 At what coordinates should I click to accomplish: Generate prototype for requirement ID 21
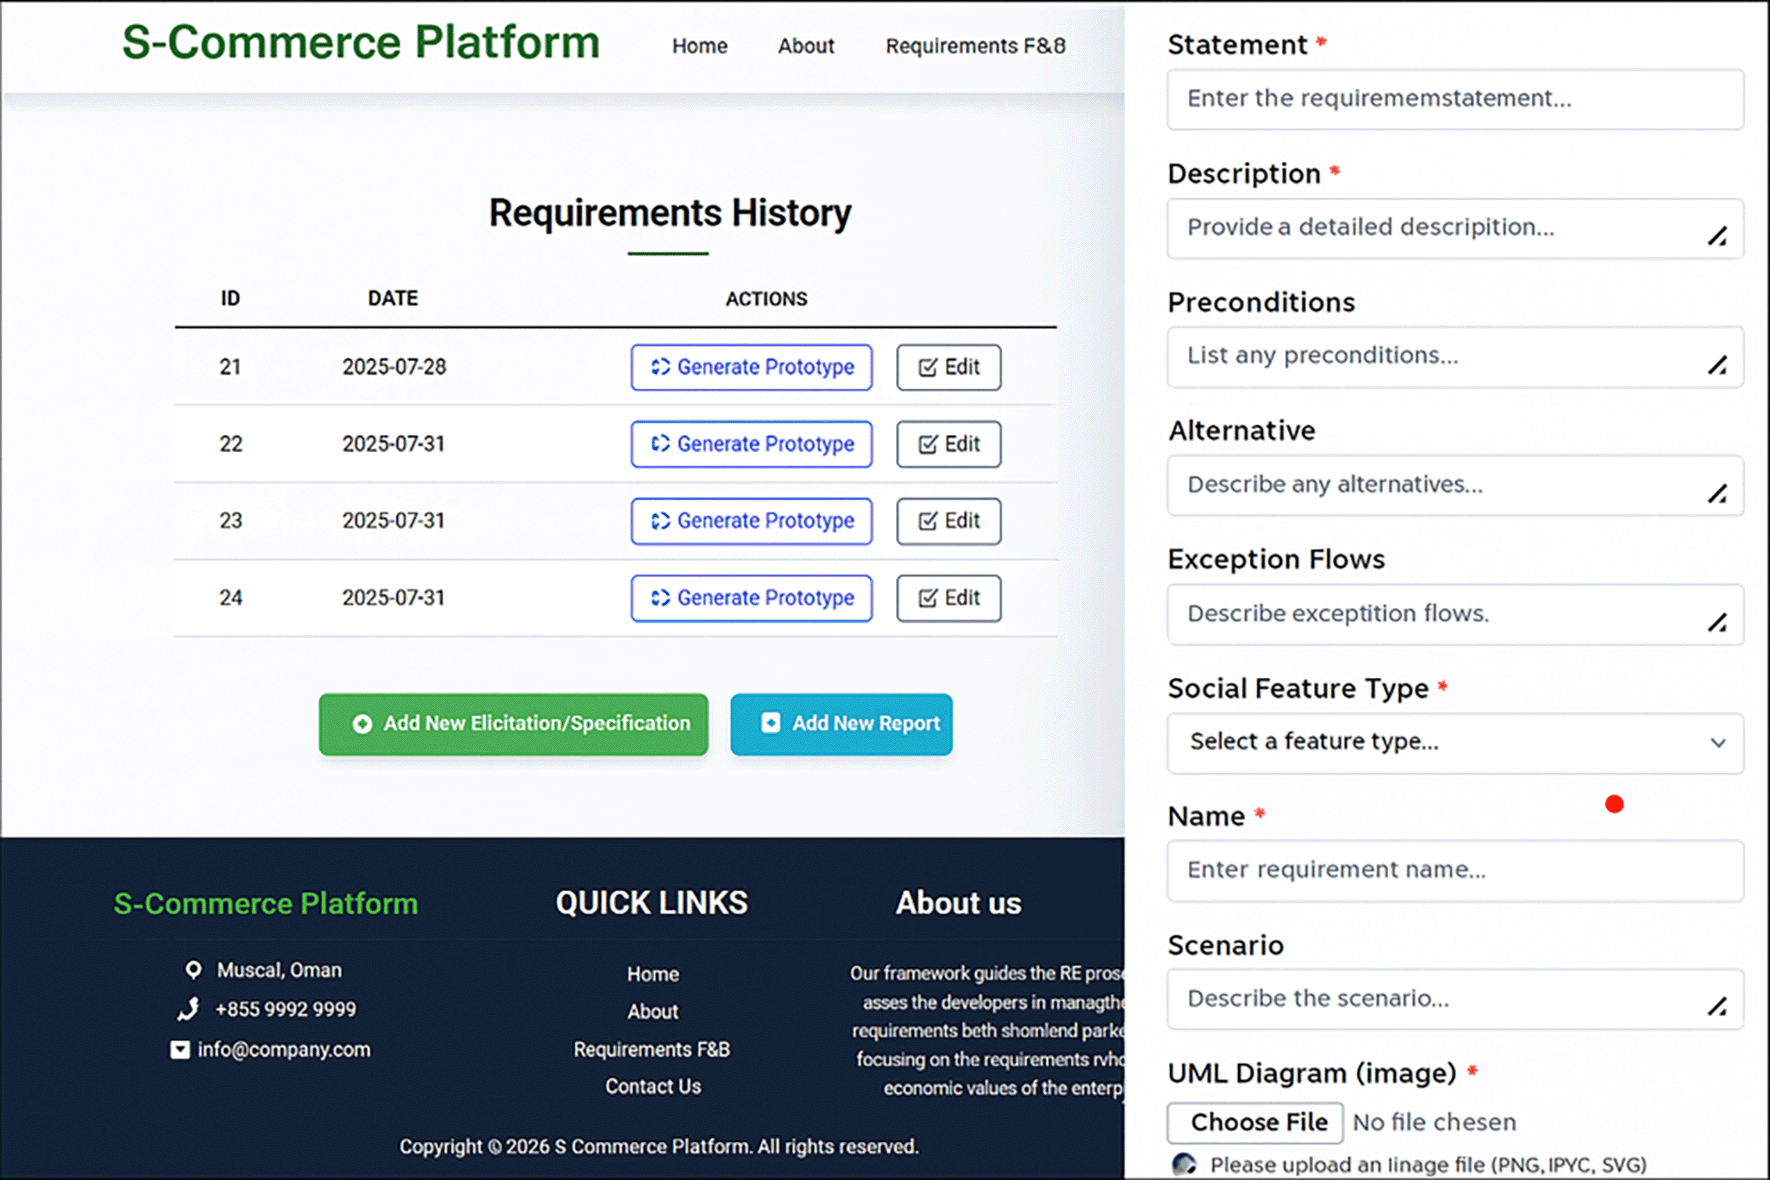pos(751,367)
